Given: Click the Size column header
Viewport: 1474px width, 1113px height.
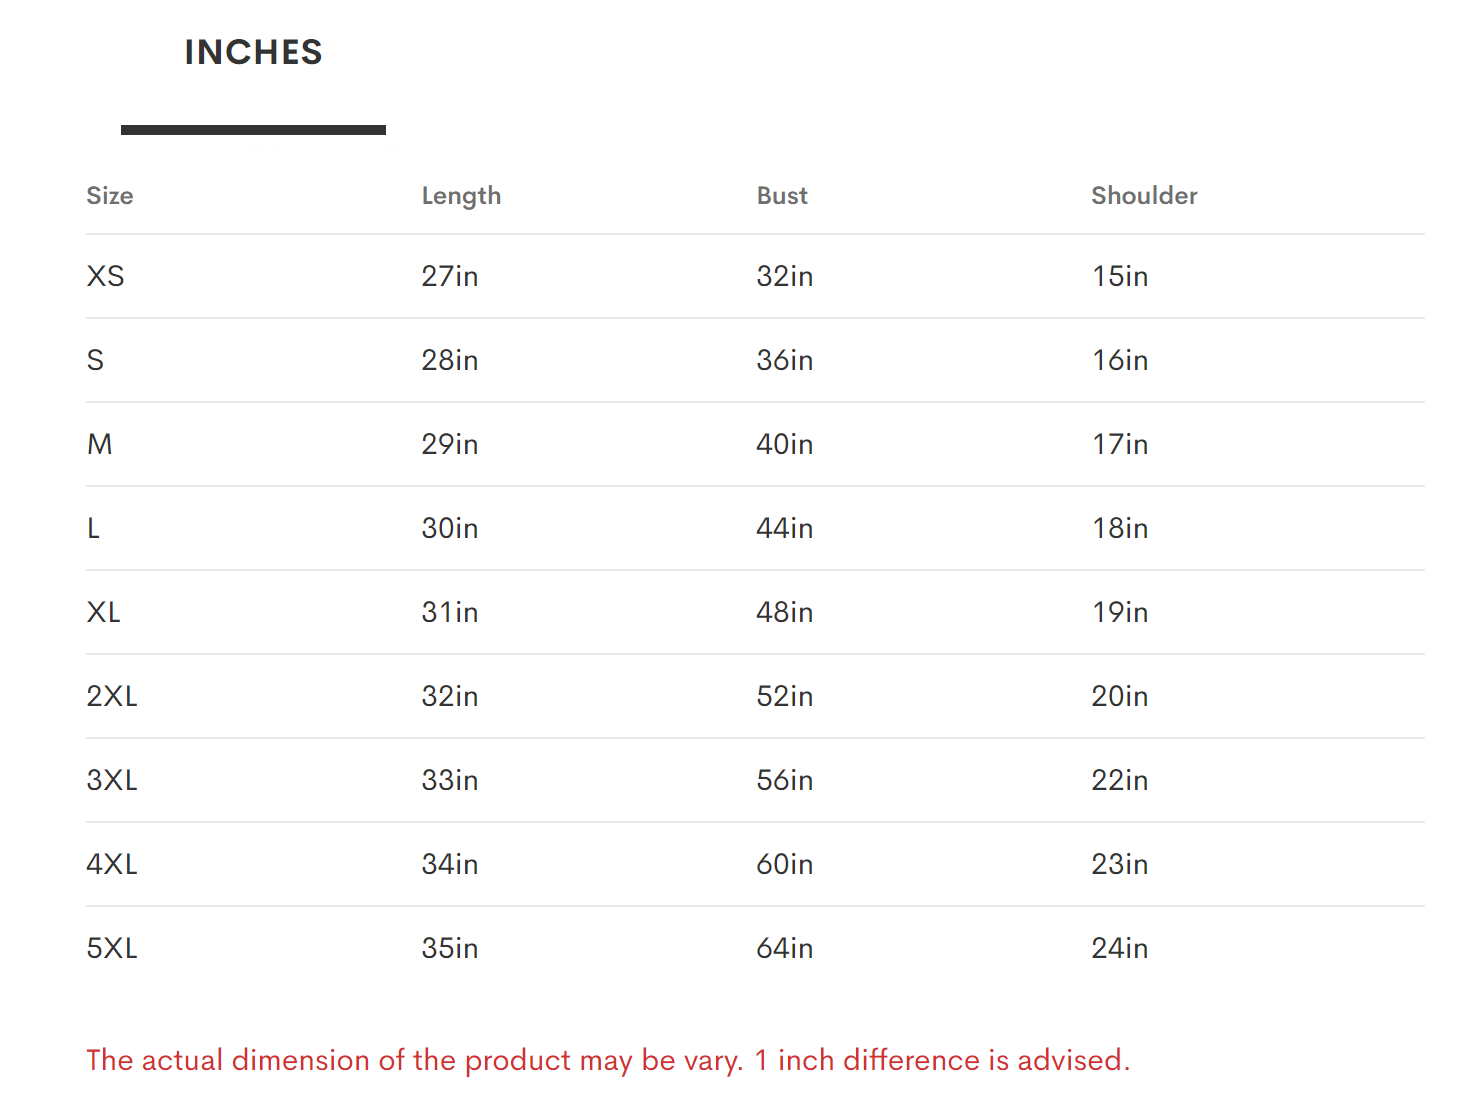Looking at the screenshot, I should [110, 196].
